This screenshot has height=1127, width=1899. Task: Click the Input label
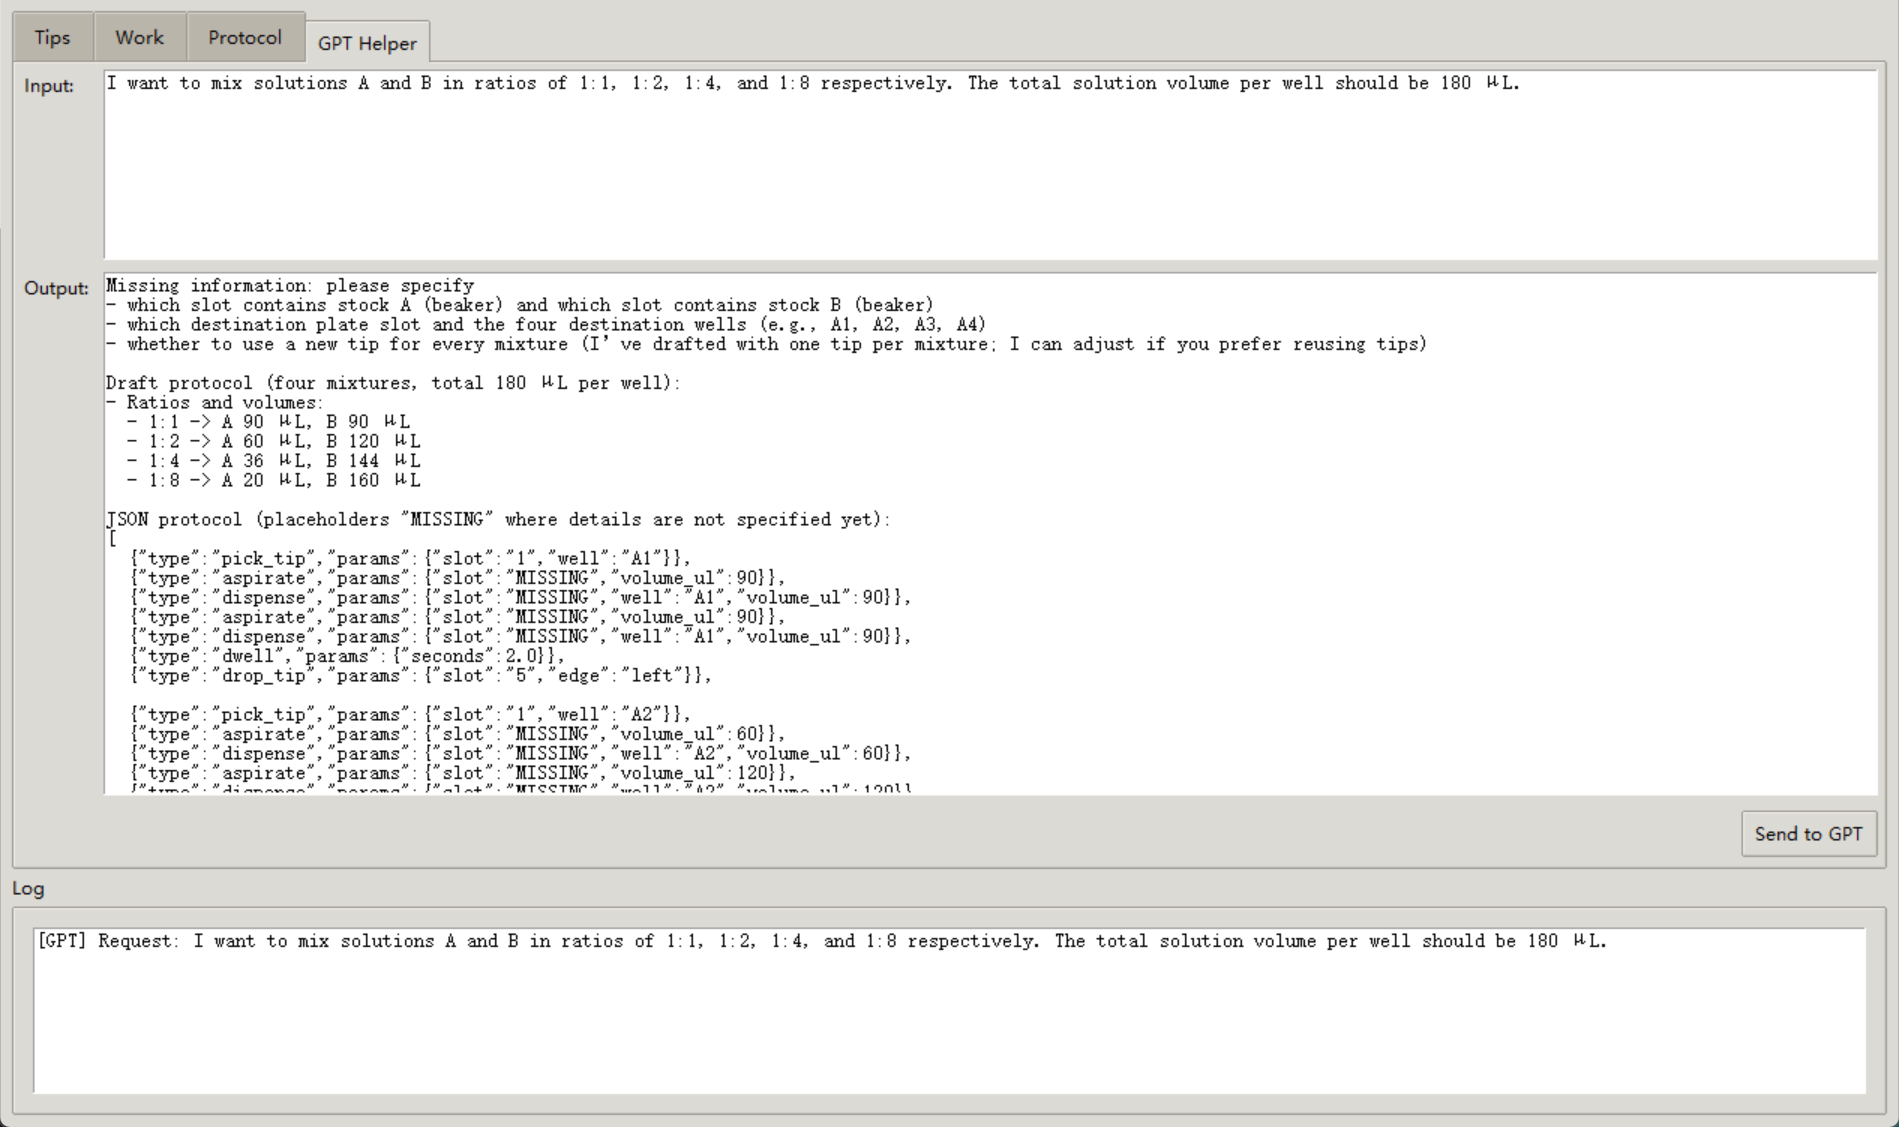point(49,86)
